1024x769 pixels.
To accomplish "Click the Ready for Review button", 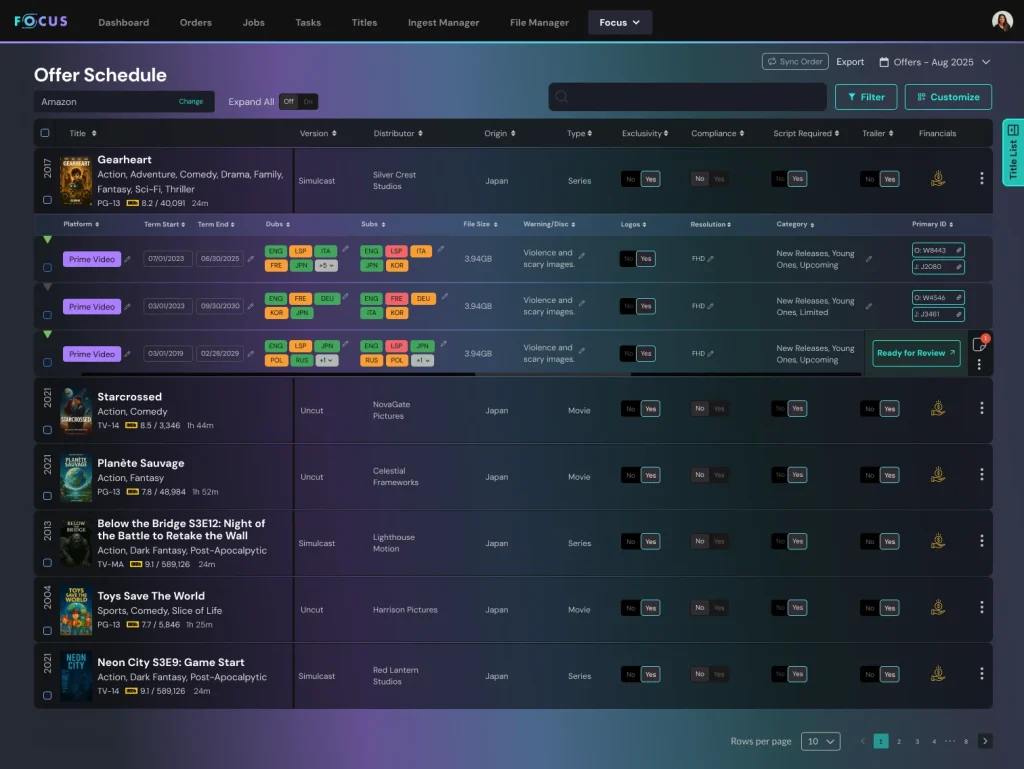I will coord(916,353).
